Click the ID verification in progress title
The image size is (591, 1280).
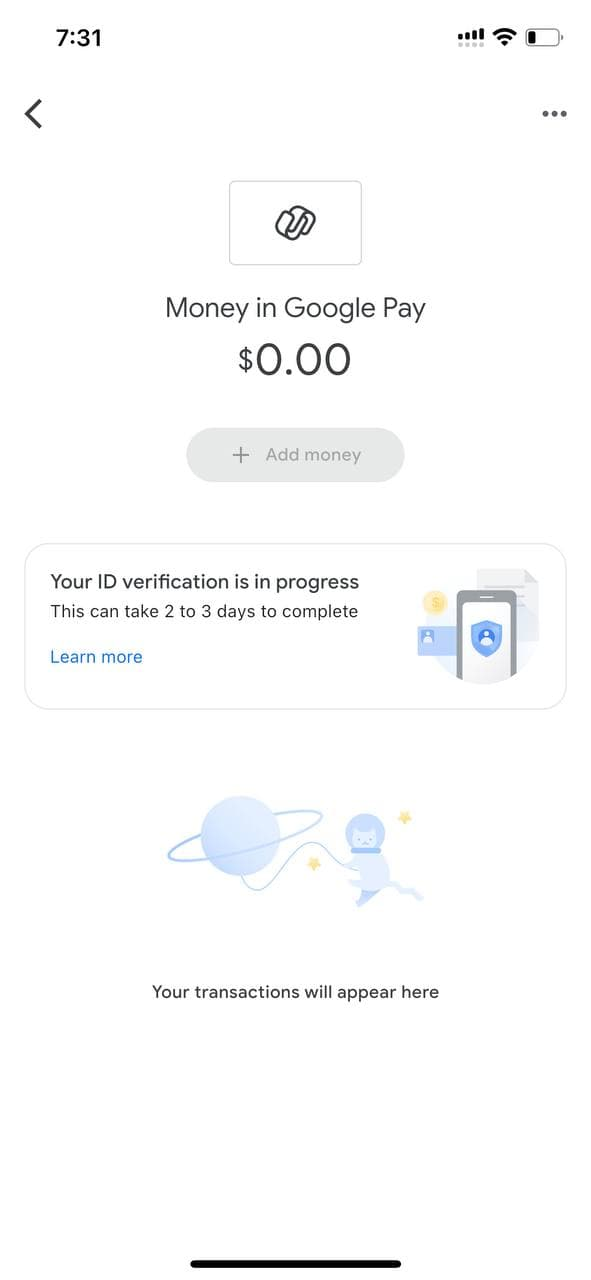pyautogui.click(x=205, y=582)
